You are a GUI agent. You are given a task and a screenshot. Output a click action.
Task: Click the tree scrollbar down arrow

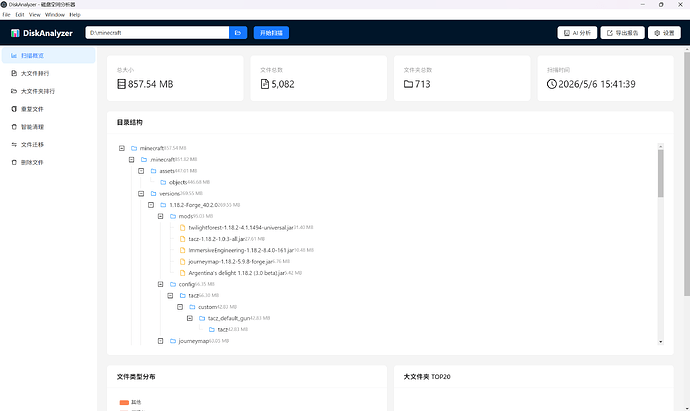coord(661,341)
